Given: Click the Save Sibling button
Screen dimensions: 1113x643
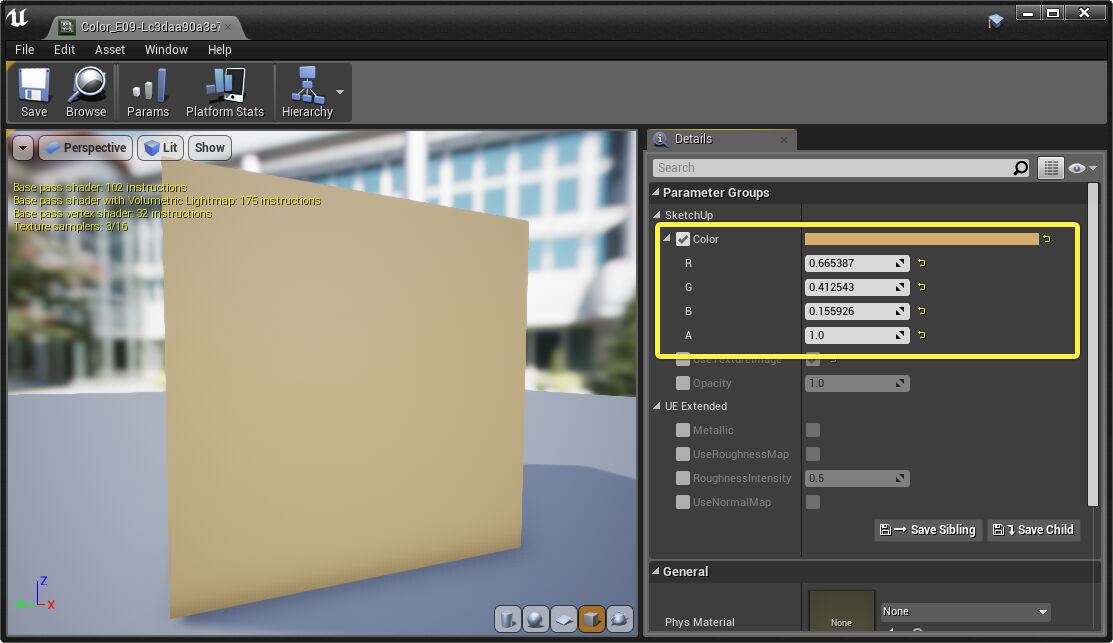Looking at the screenshot, I should pos(927,530).
